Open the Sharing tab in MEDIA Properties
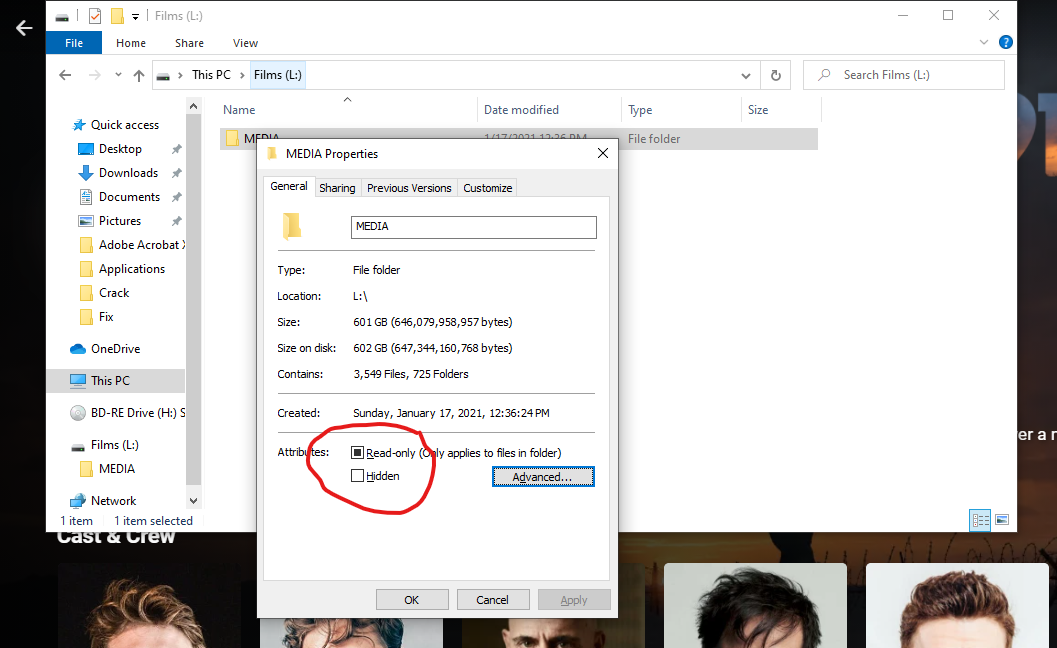The width and height of the screenshot is (1057, 648). [x=337, y=188]
